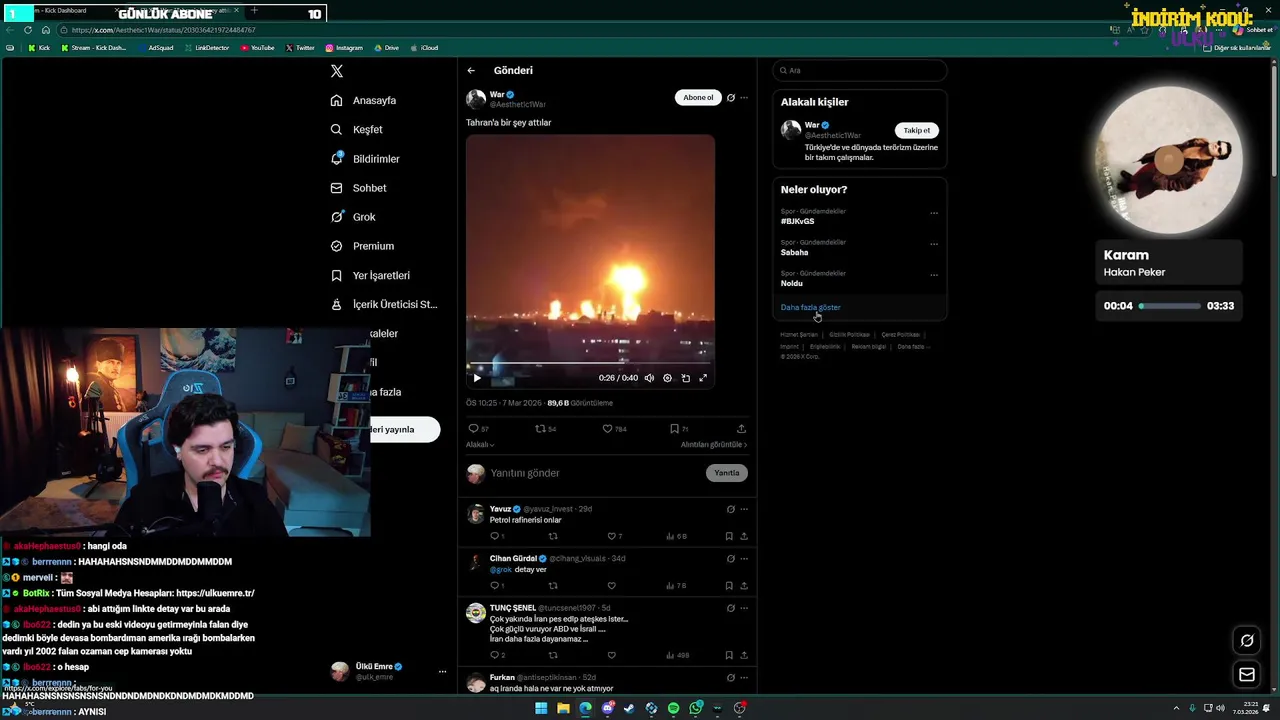Subscribe with the Abone ol button
This screenshot has width=1280, height=720.
click(698, 97)
